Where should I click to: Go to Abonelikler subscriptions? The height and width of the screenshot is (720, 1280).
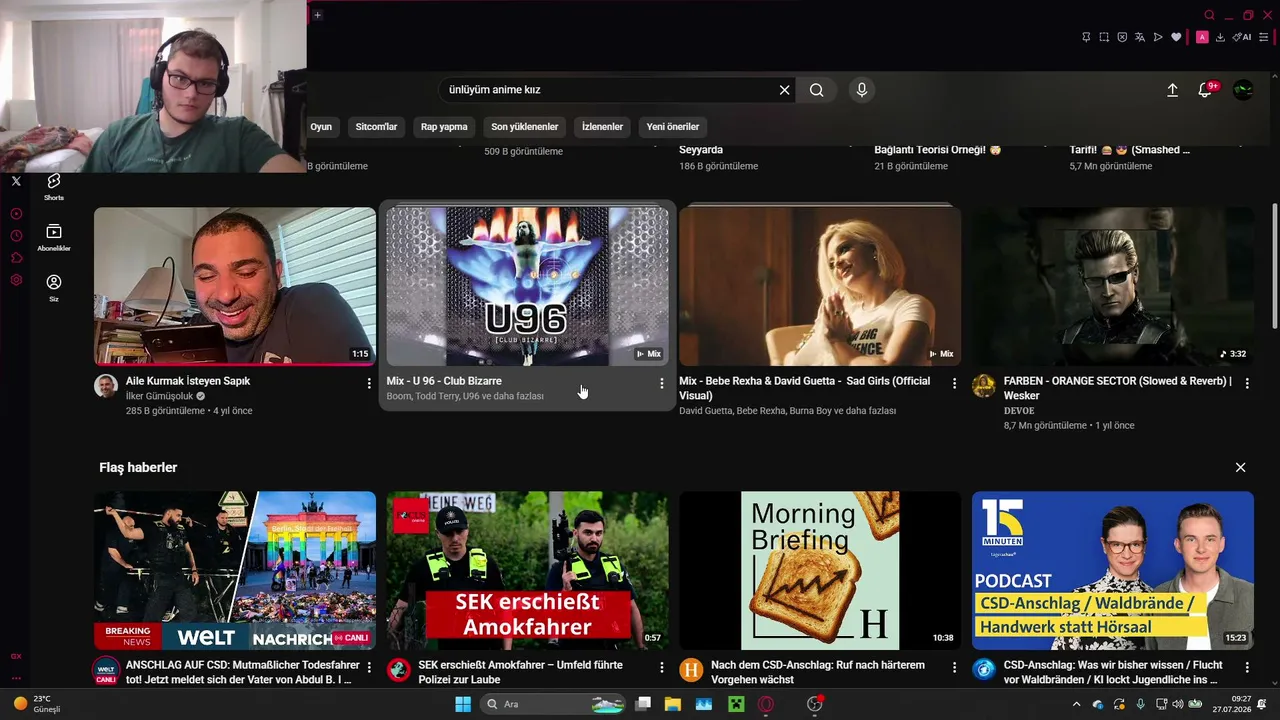(x=54, y=237)
